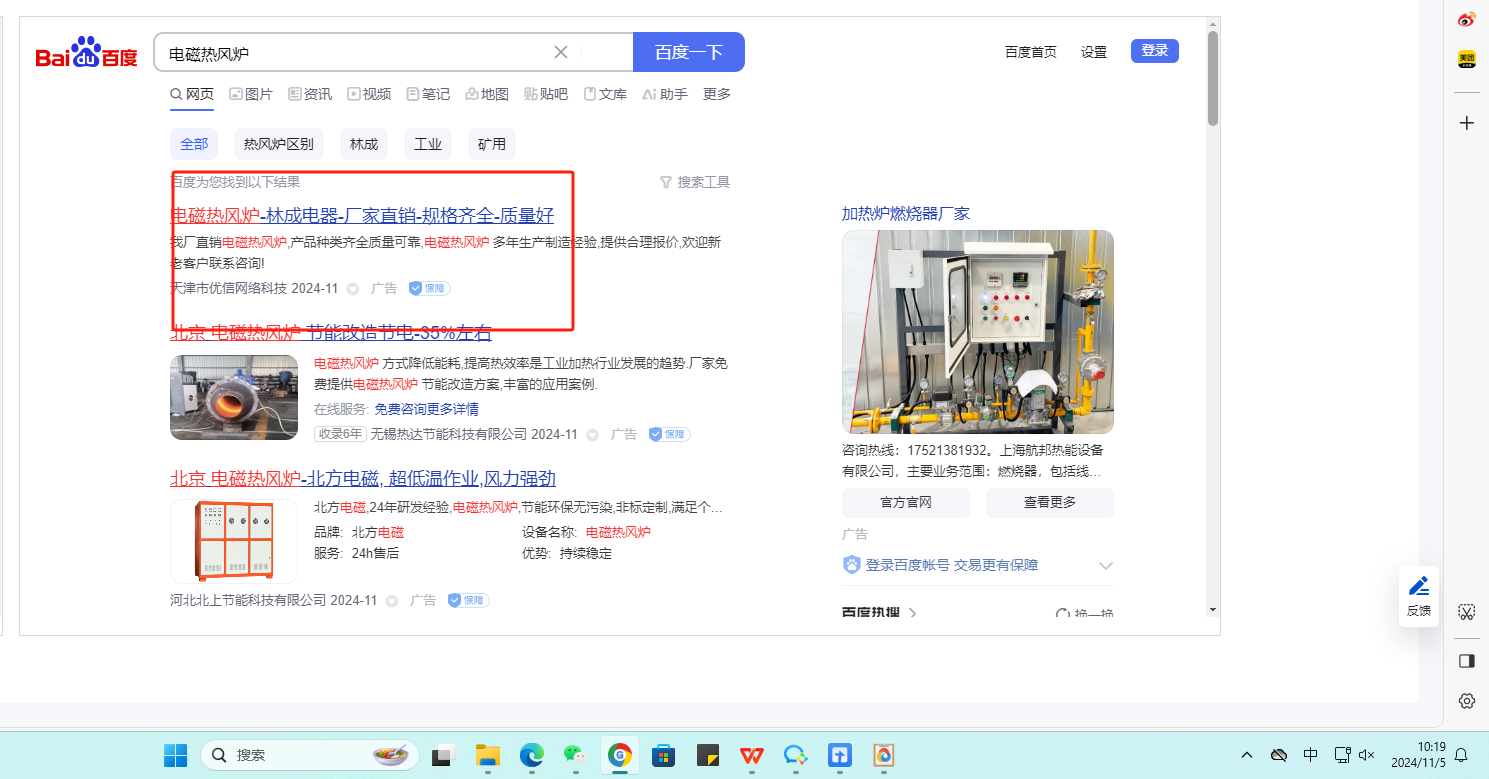This screenshot has height=779, width=1489.
Task: Expand arrow next to 天津市优信网络科技 2024-11
Action: [353, 289]
